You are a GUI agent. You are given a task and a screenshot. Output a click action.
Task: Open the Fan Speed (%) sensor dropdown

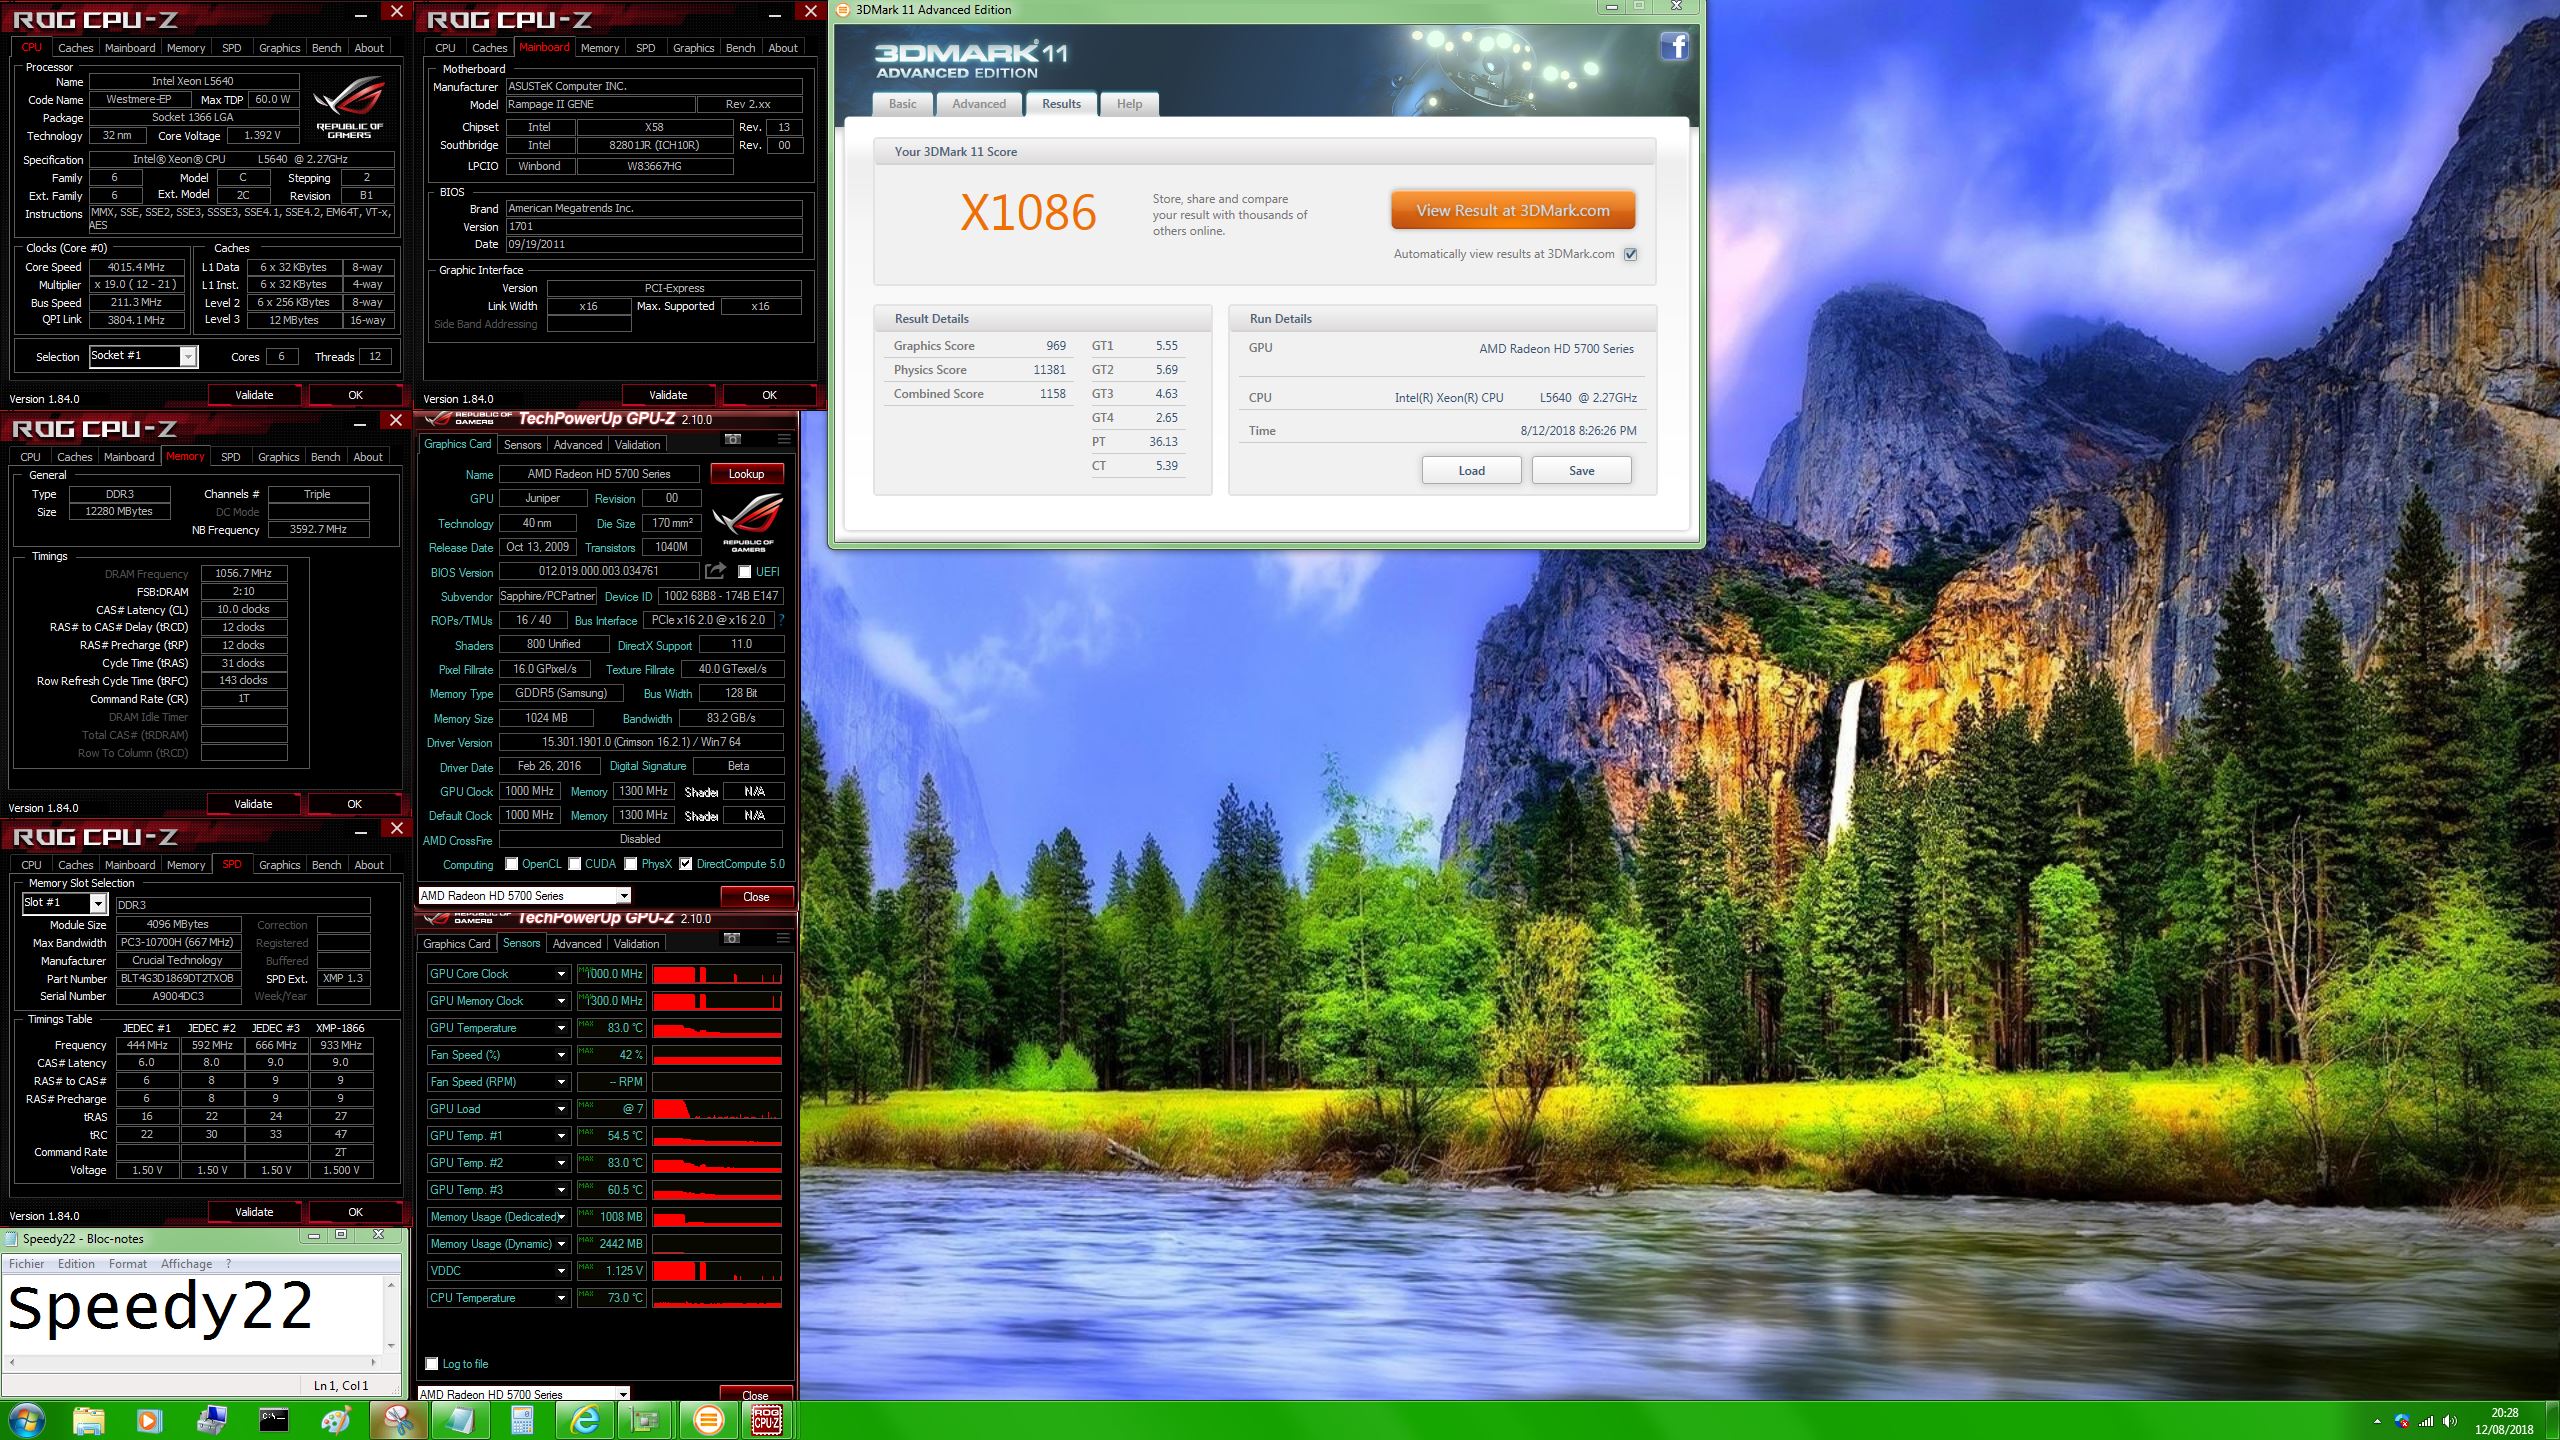pyautogui.click(x=562, y=1055)
